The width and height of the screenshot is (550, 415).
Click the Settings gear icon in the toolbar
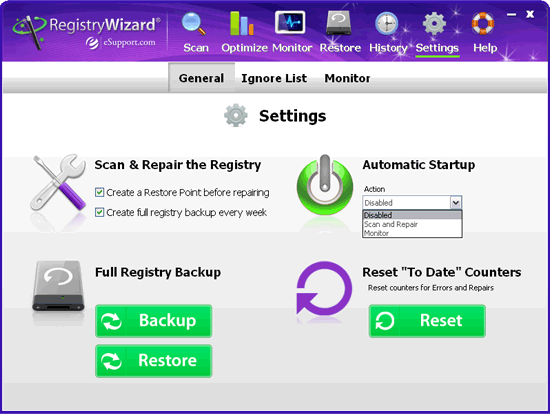point(434,24)
